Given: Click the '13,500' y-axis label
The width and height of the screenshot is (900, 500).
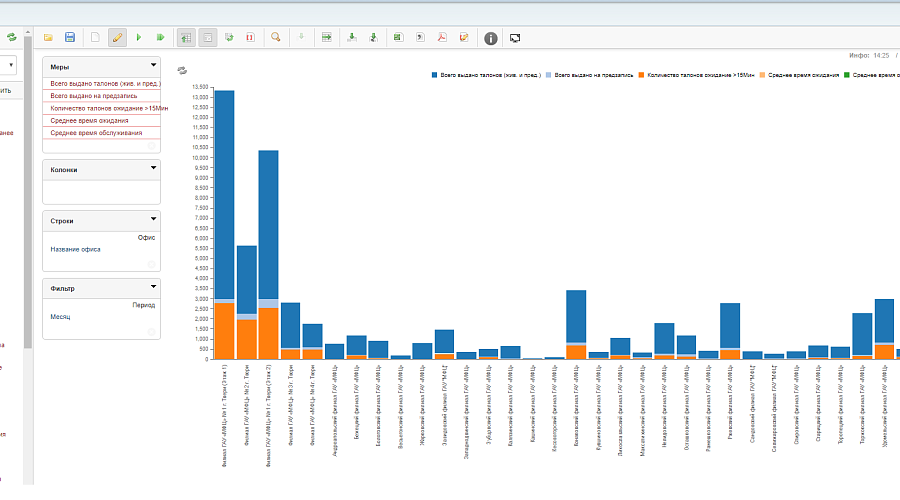Looking at the screenshot, I should pyautogui.click(x=200, y=87).
